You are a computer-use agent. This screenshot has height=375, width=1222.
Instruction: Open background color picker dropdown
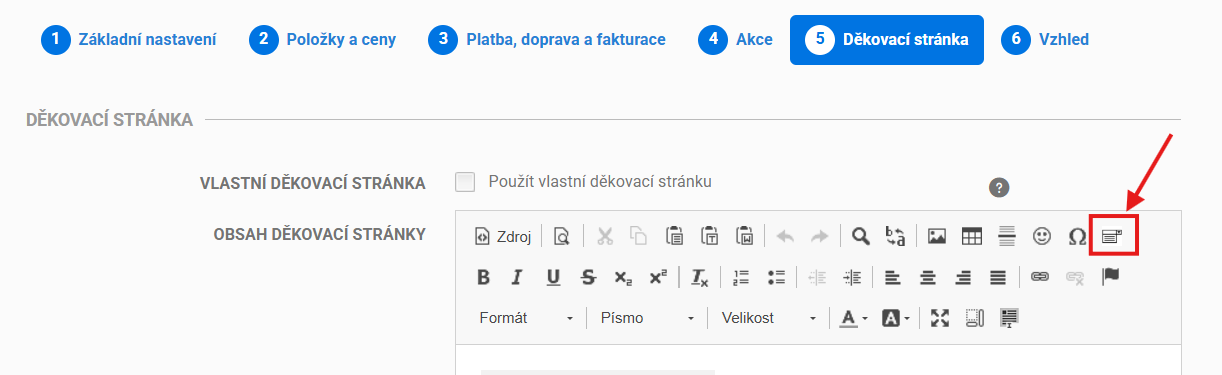[896, 318]
